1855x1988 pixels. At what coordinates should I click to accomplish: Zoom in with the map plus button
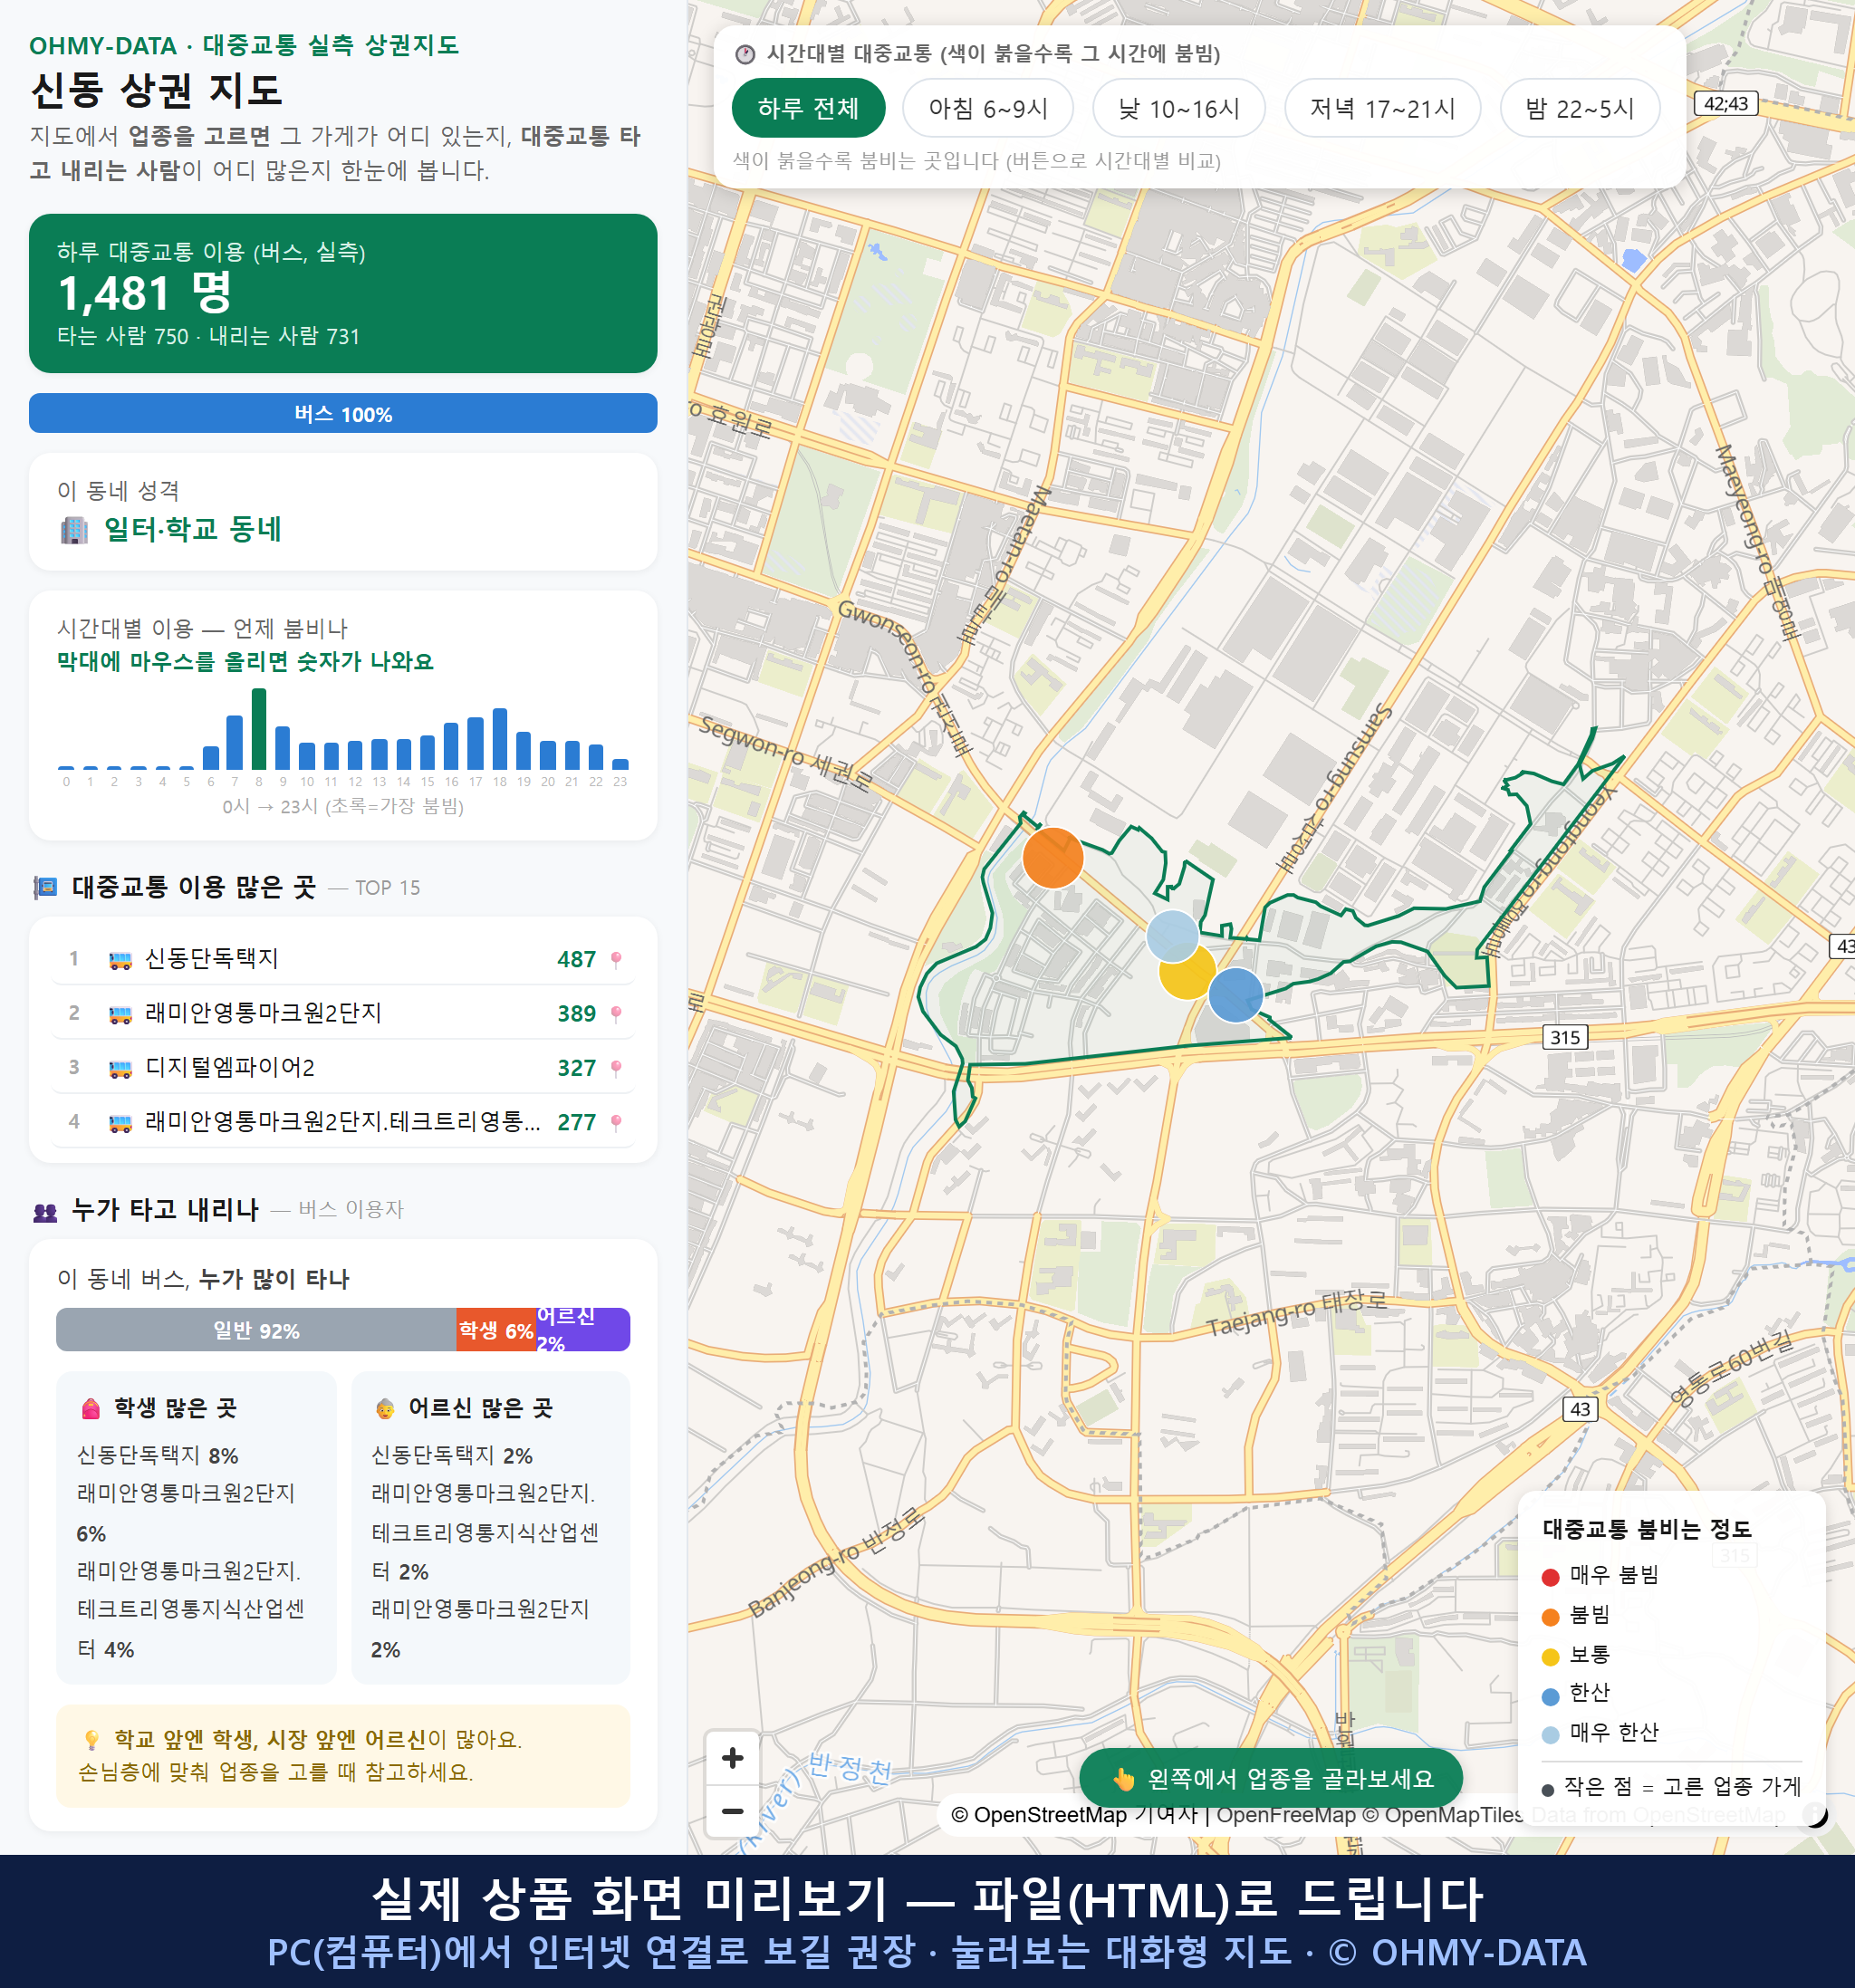click(732, 1758)
